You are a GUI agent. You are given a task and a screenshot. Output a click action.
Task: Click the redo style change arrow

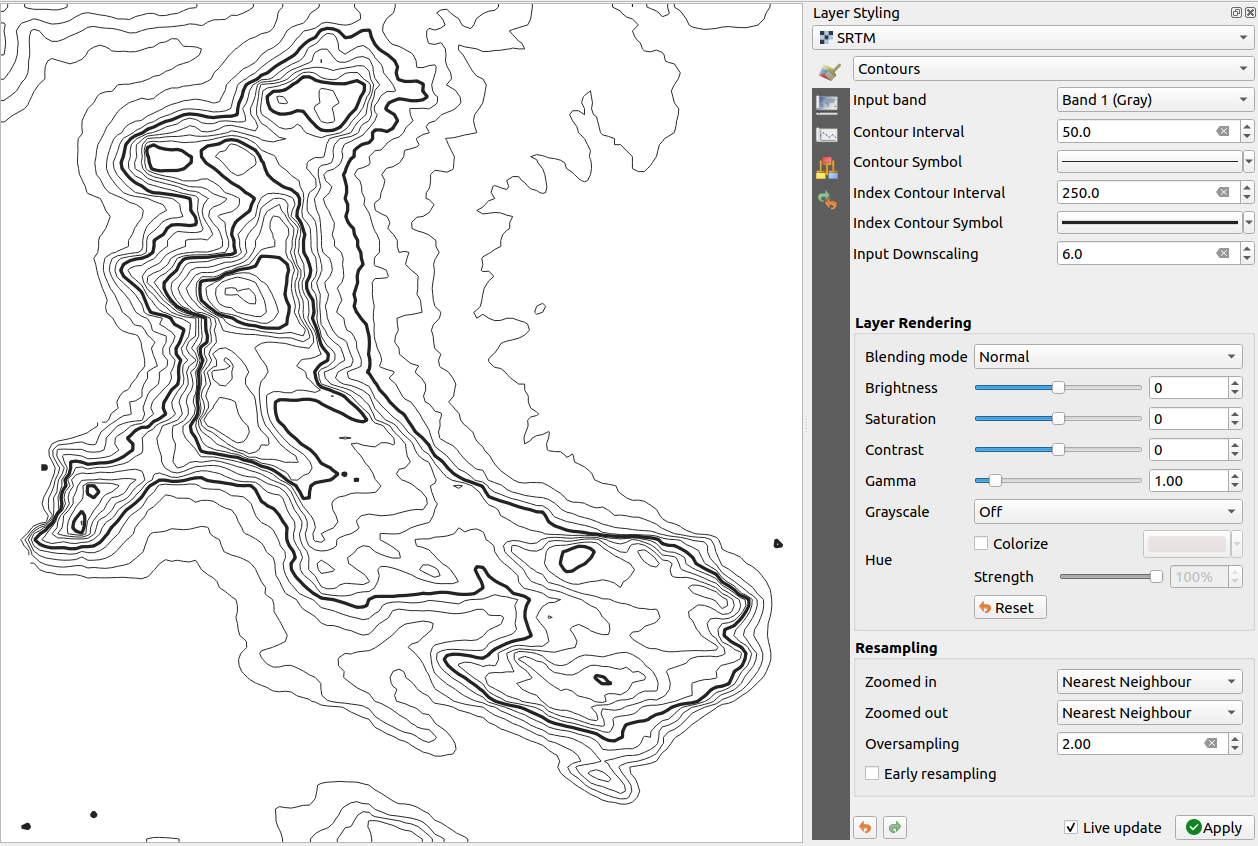click(x=894, y=827)
